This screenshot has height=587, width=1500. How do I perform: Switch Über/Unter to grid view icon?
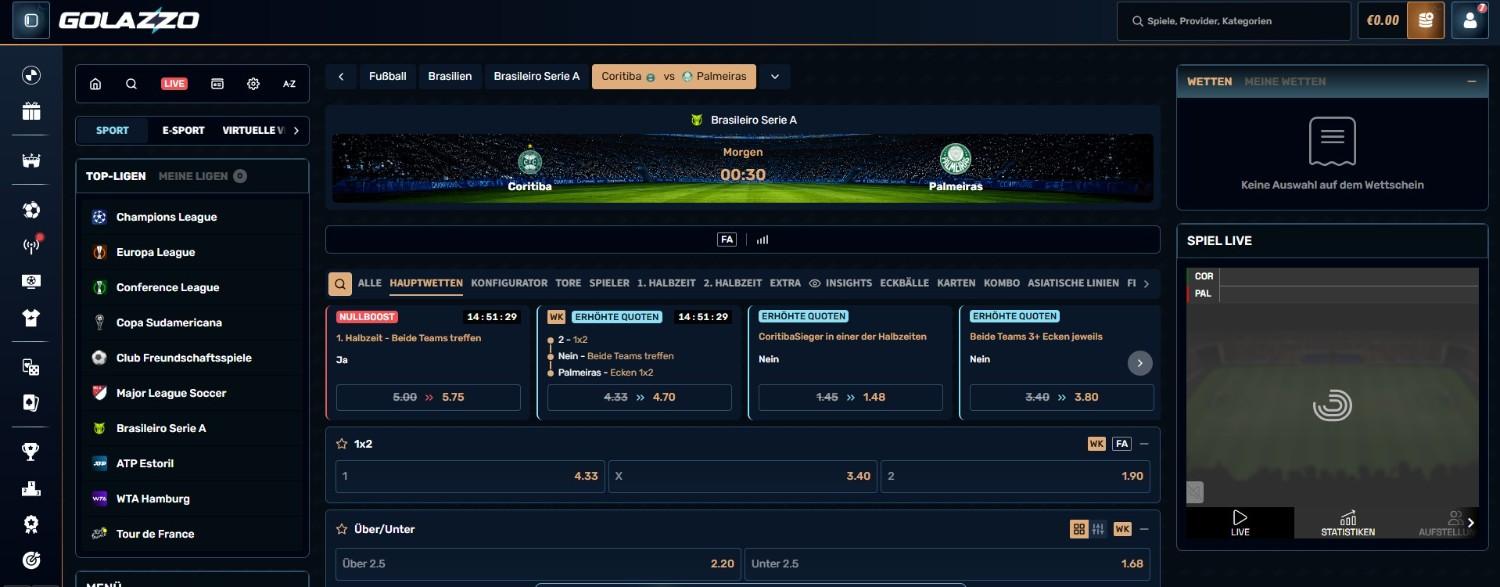click(1079, 529)
